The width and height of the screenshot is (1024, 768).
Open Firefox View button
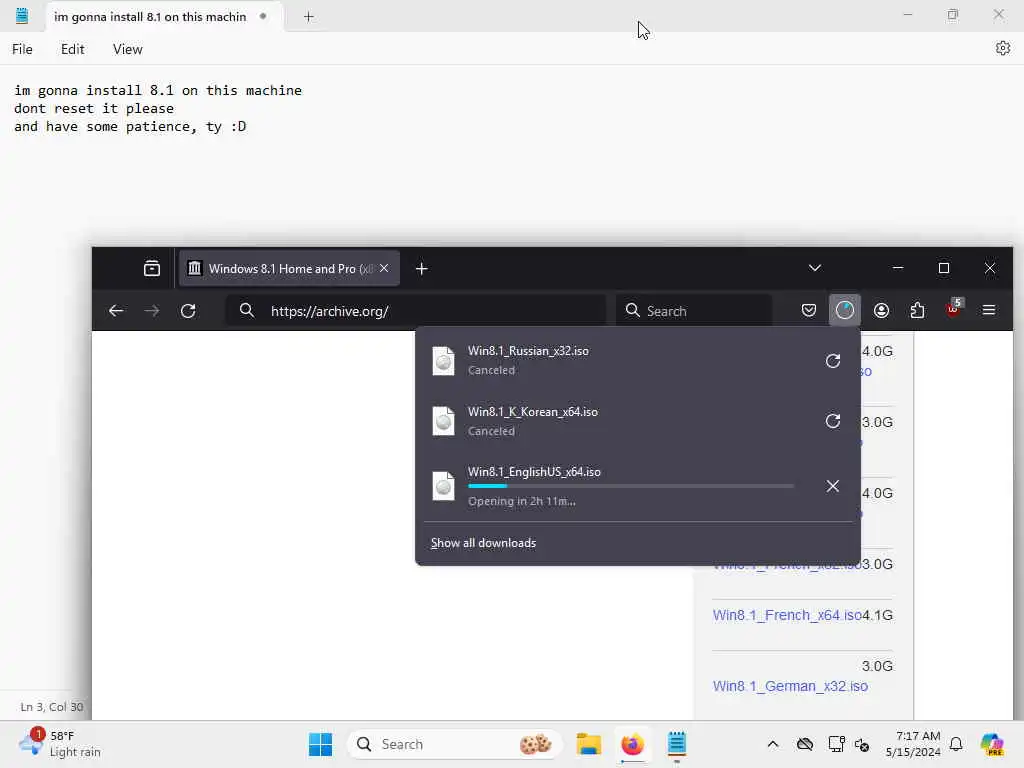(152, 268)
